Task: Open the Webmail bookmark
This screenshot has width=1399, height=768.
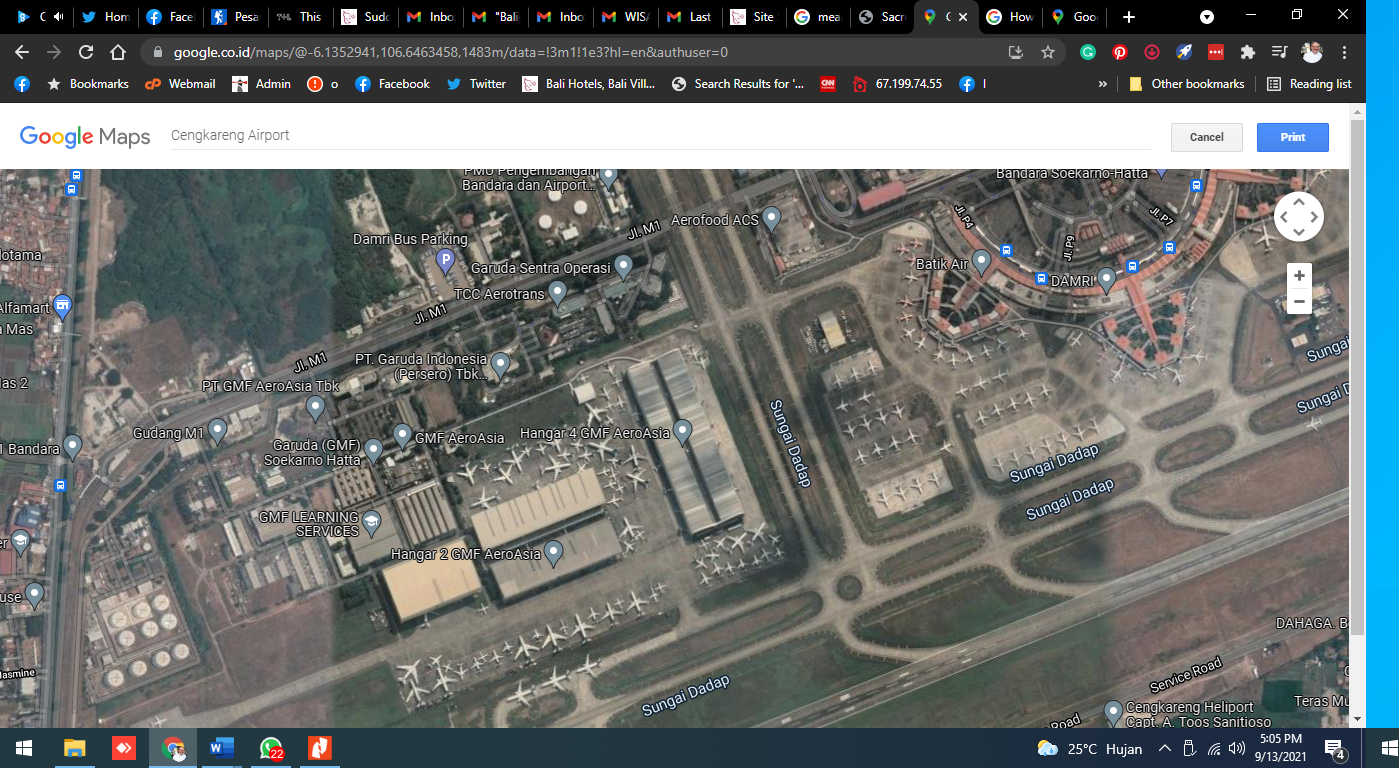Action: pos(180,84)
